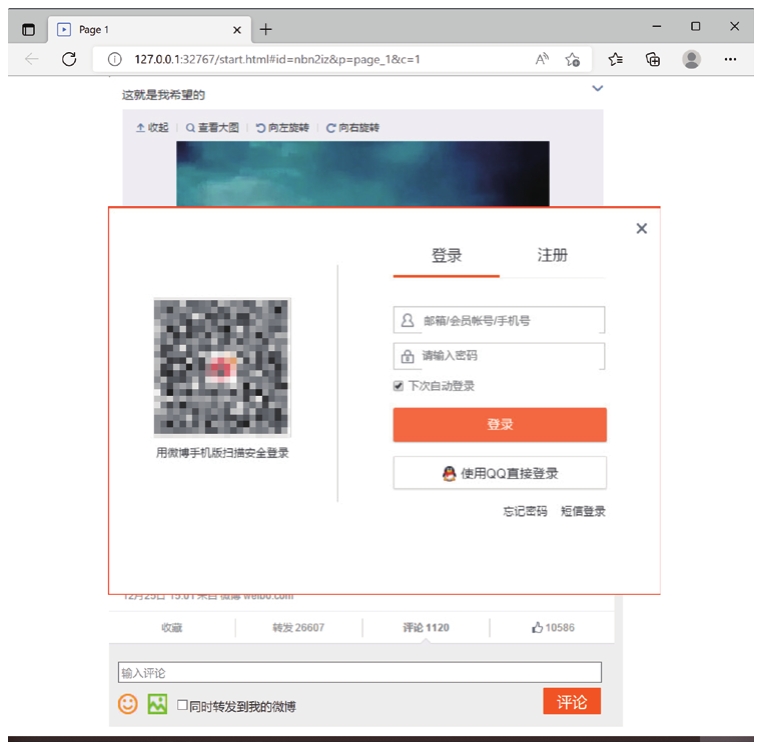Viewport: 757px width, 745px height.
Task: Open the Favorites list icon
Action: pos(616,59)
